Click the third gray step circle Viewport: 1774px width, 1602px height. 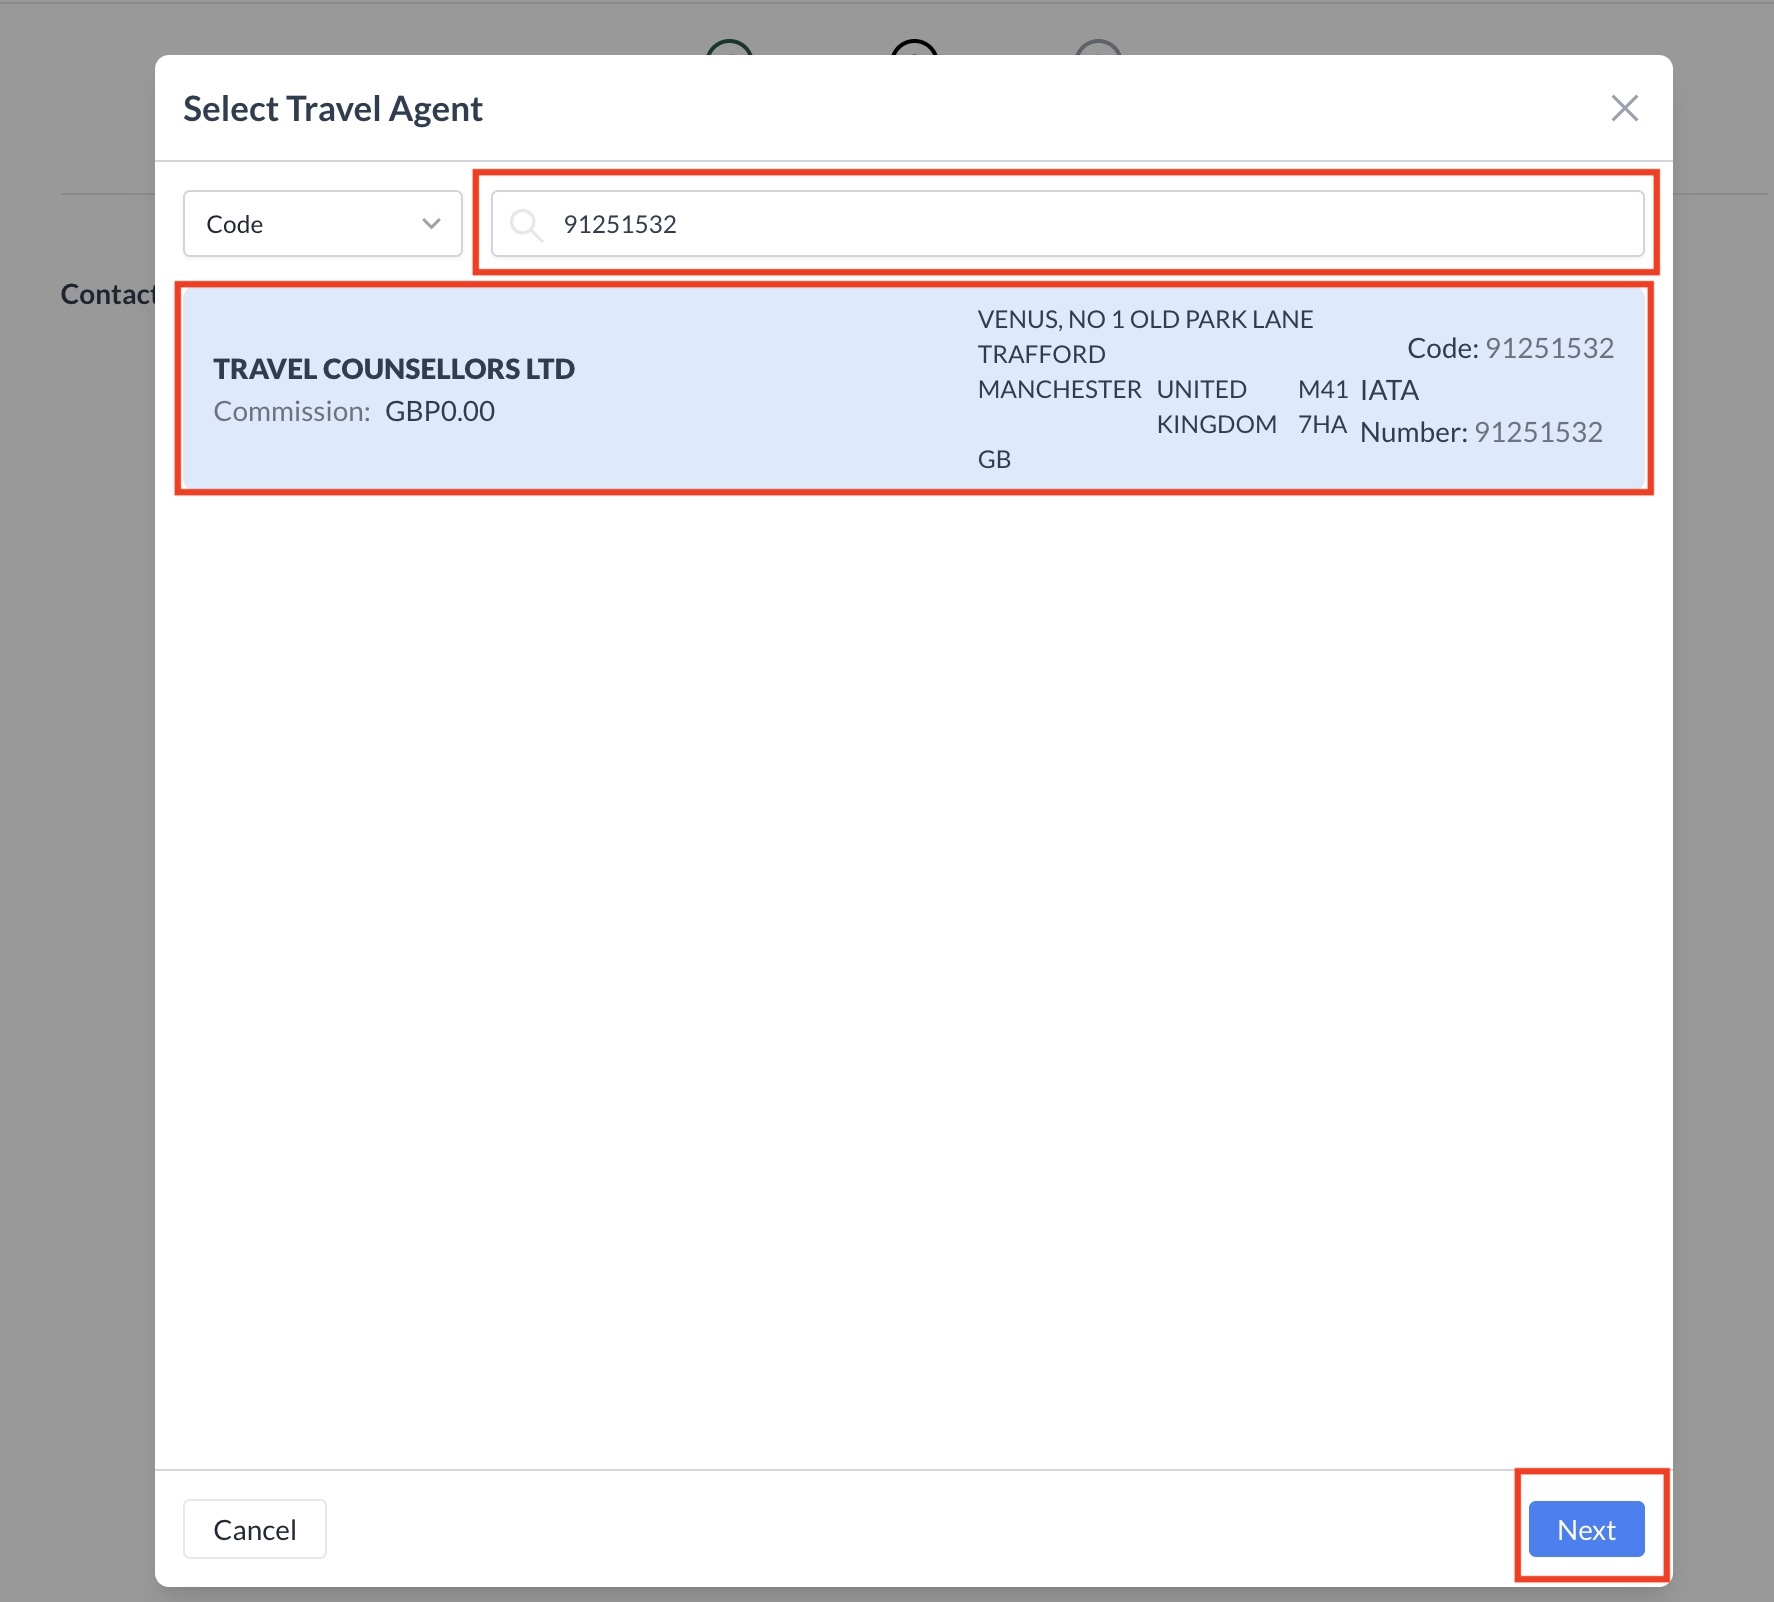[1098, 47]
